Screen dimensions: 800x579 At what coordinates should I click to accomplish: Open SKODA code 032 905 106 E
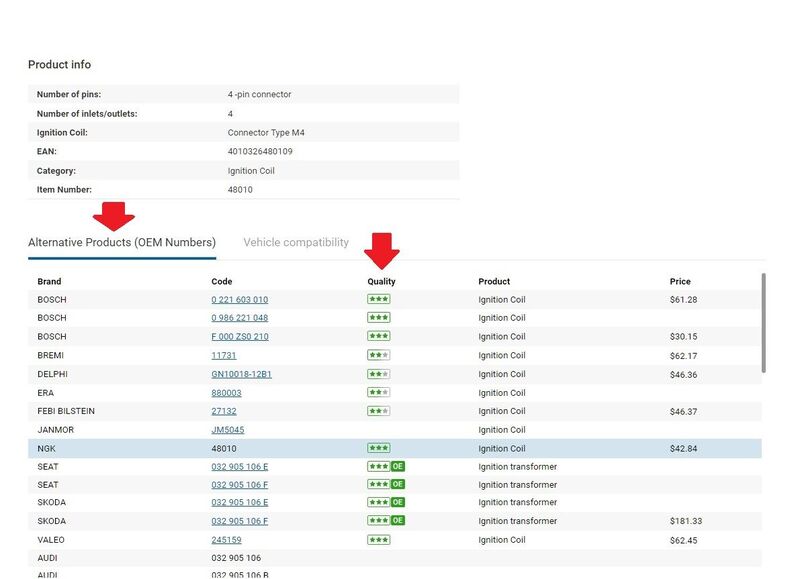240,502
